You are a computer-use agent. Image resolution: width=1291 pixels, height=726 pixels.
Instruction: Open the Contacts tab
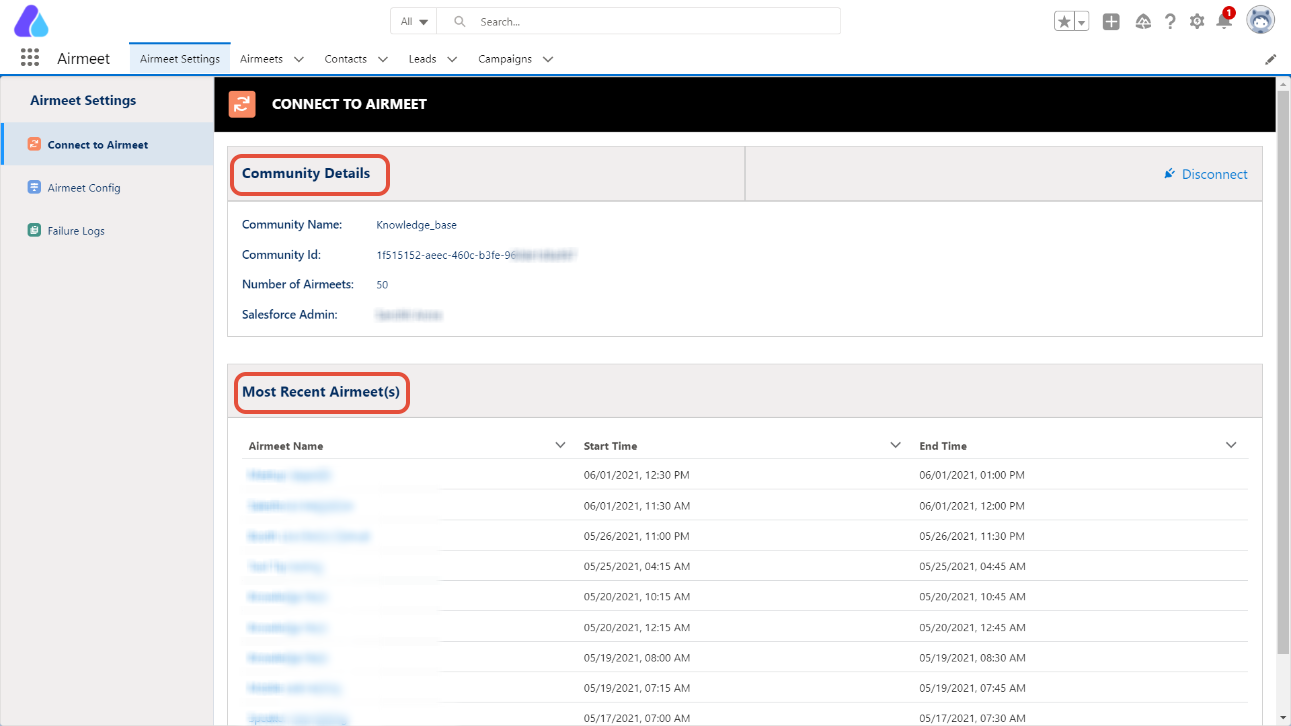346,59
